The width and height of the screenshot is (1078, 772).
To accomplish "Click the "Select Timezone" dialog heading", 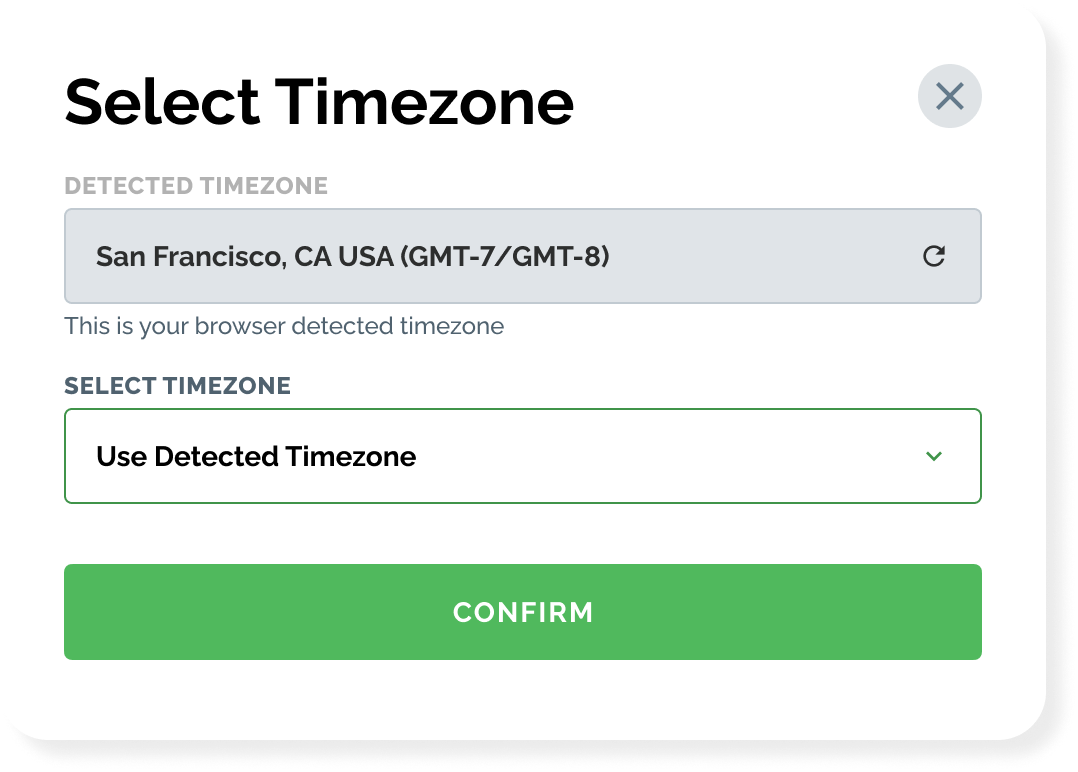I will click(319, 101).
